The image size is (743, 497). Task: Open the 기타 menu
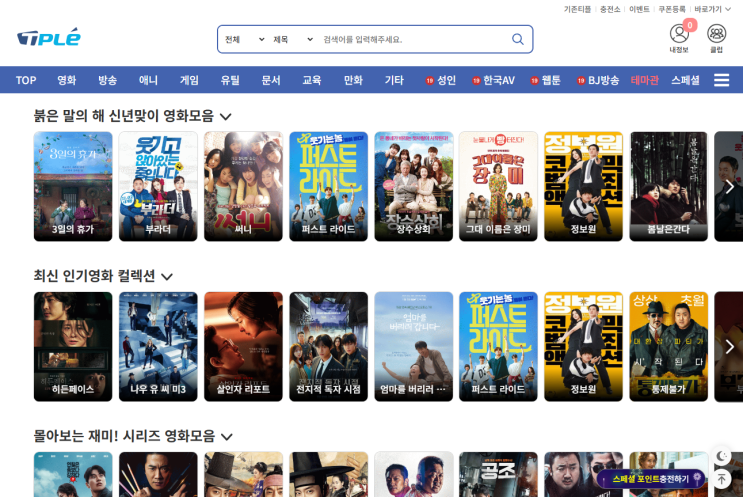(394, 80)
